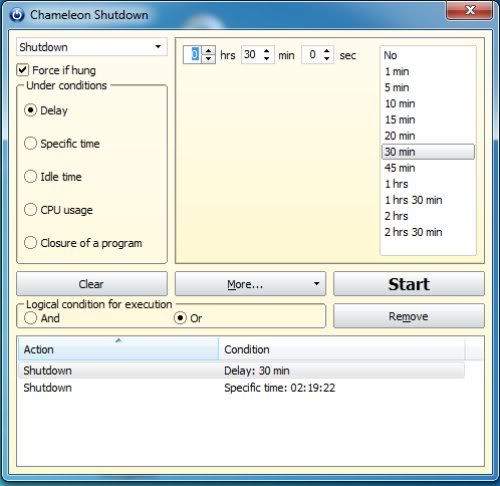
Task: Select the Shutdown row with Delay: 30 min
Action: [x=241, y=371]
